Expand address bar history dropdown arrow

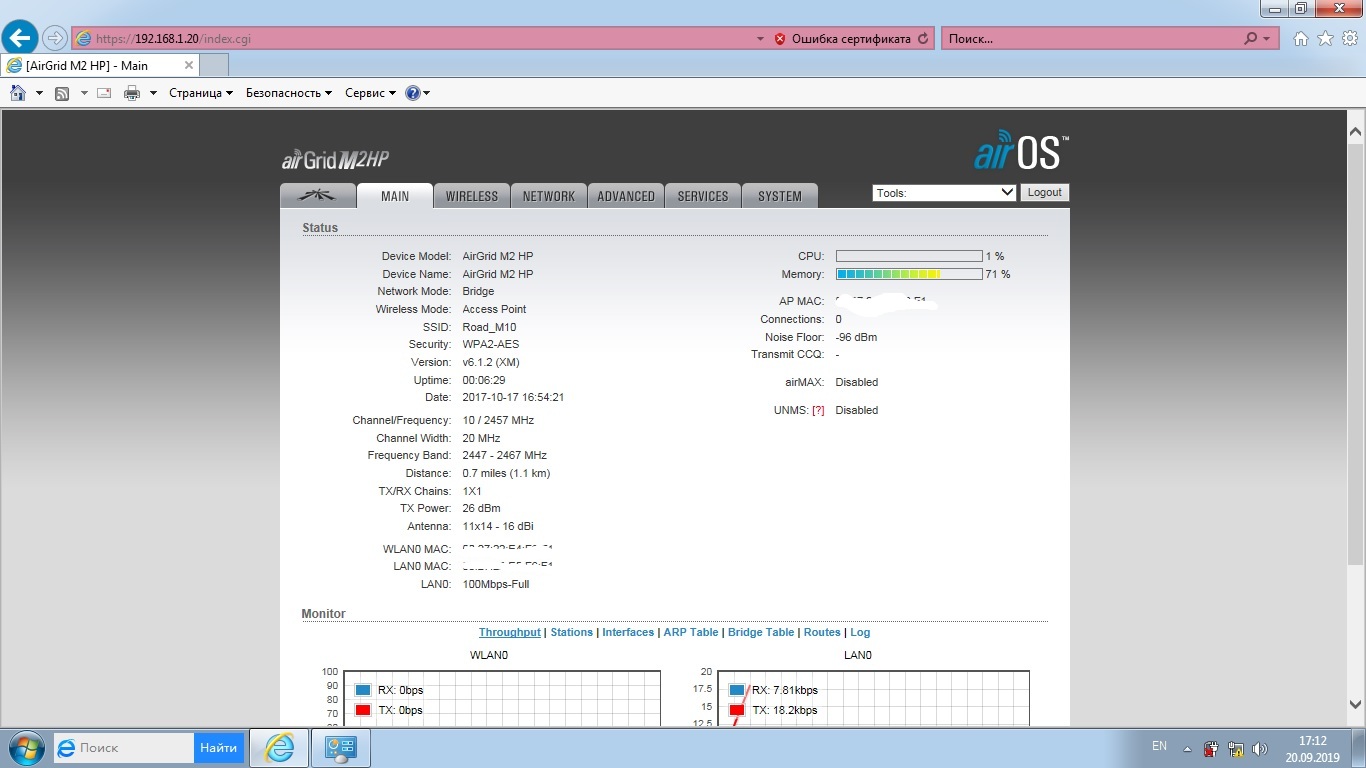point(761,39)
